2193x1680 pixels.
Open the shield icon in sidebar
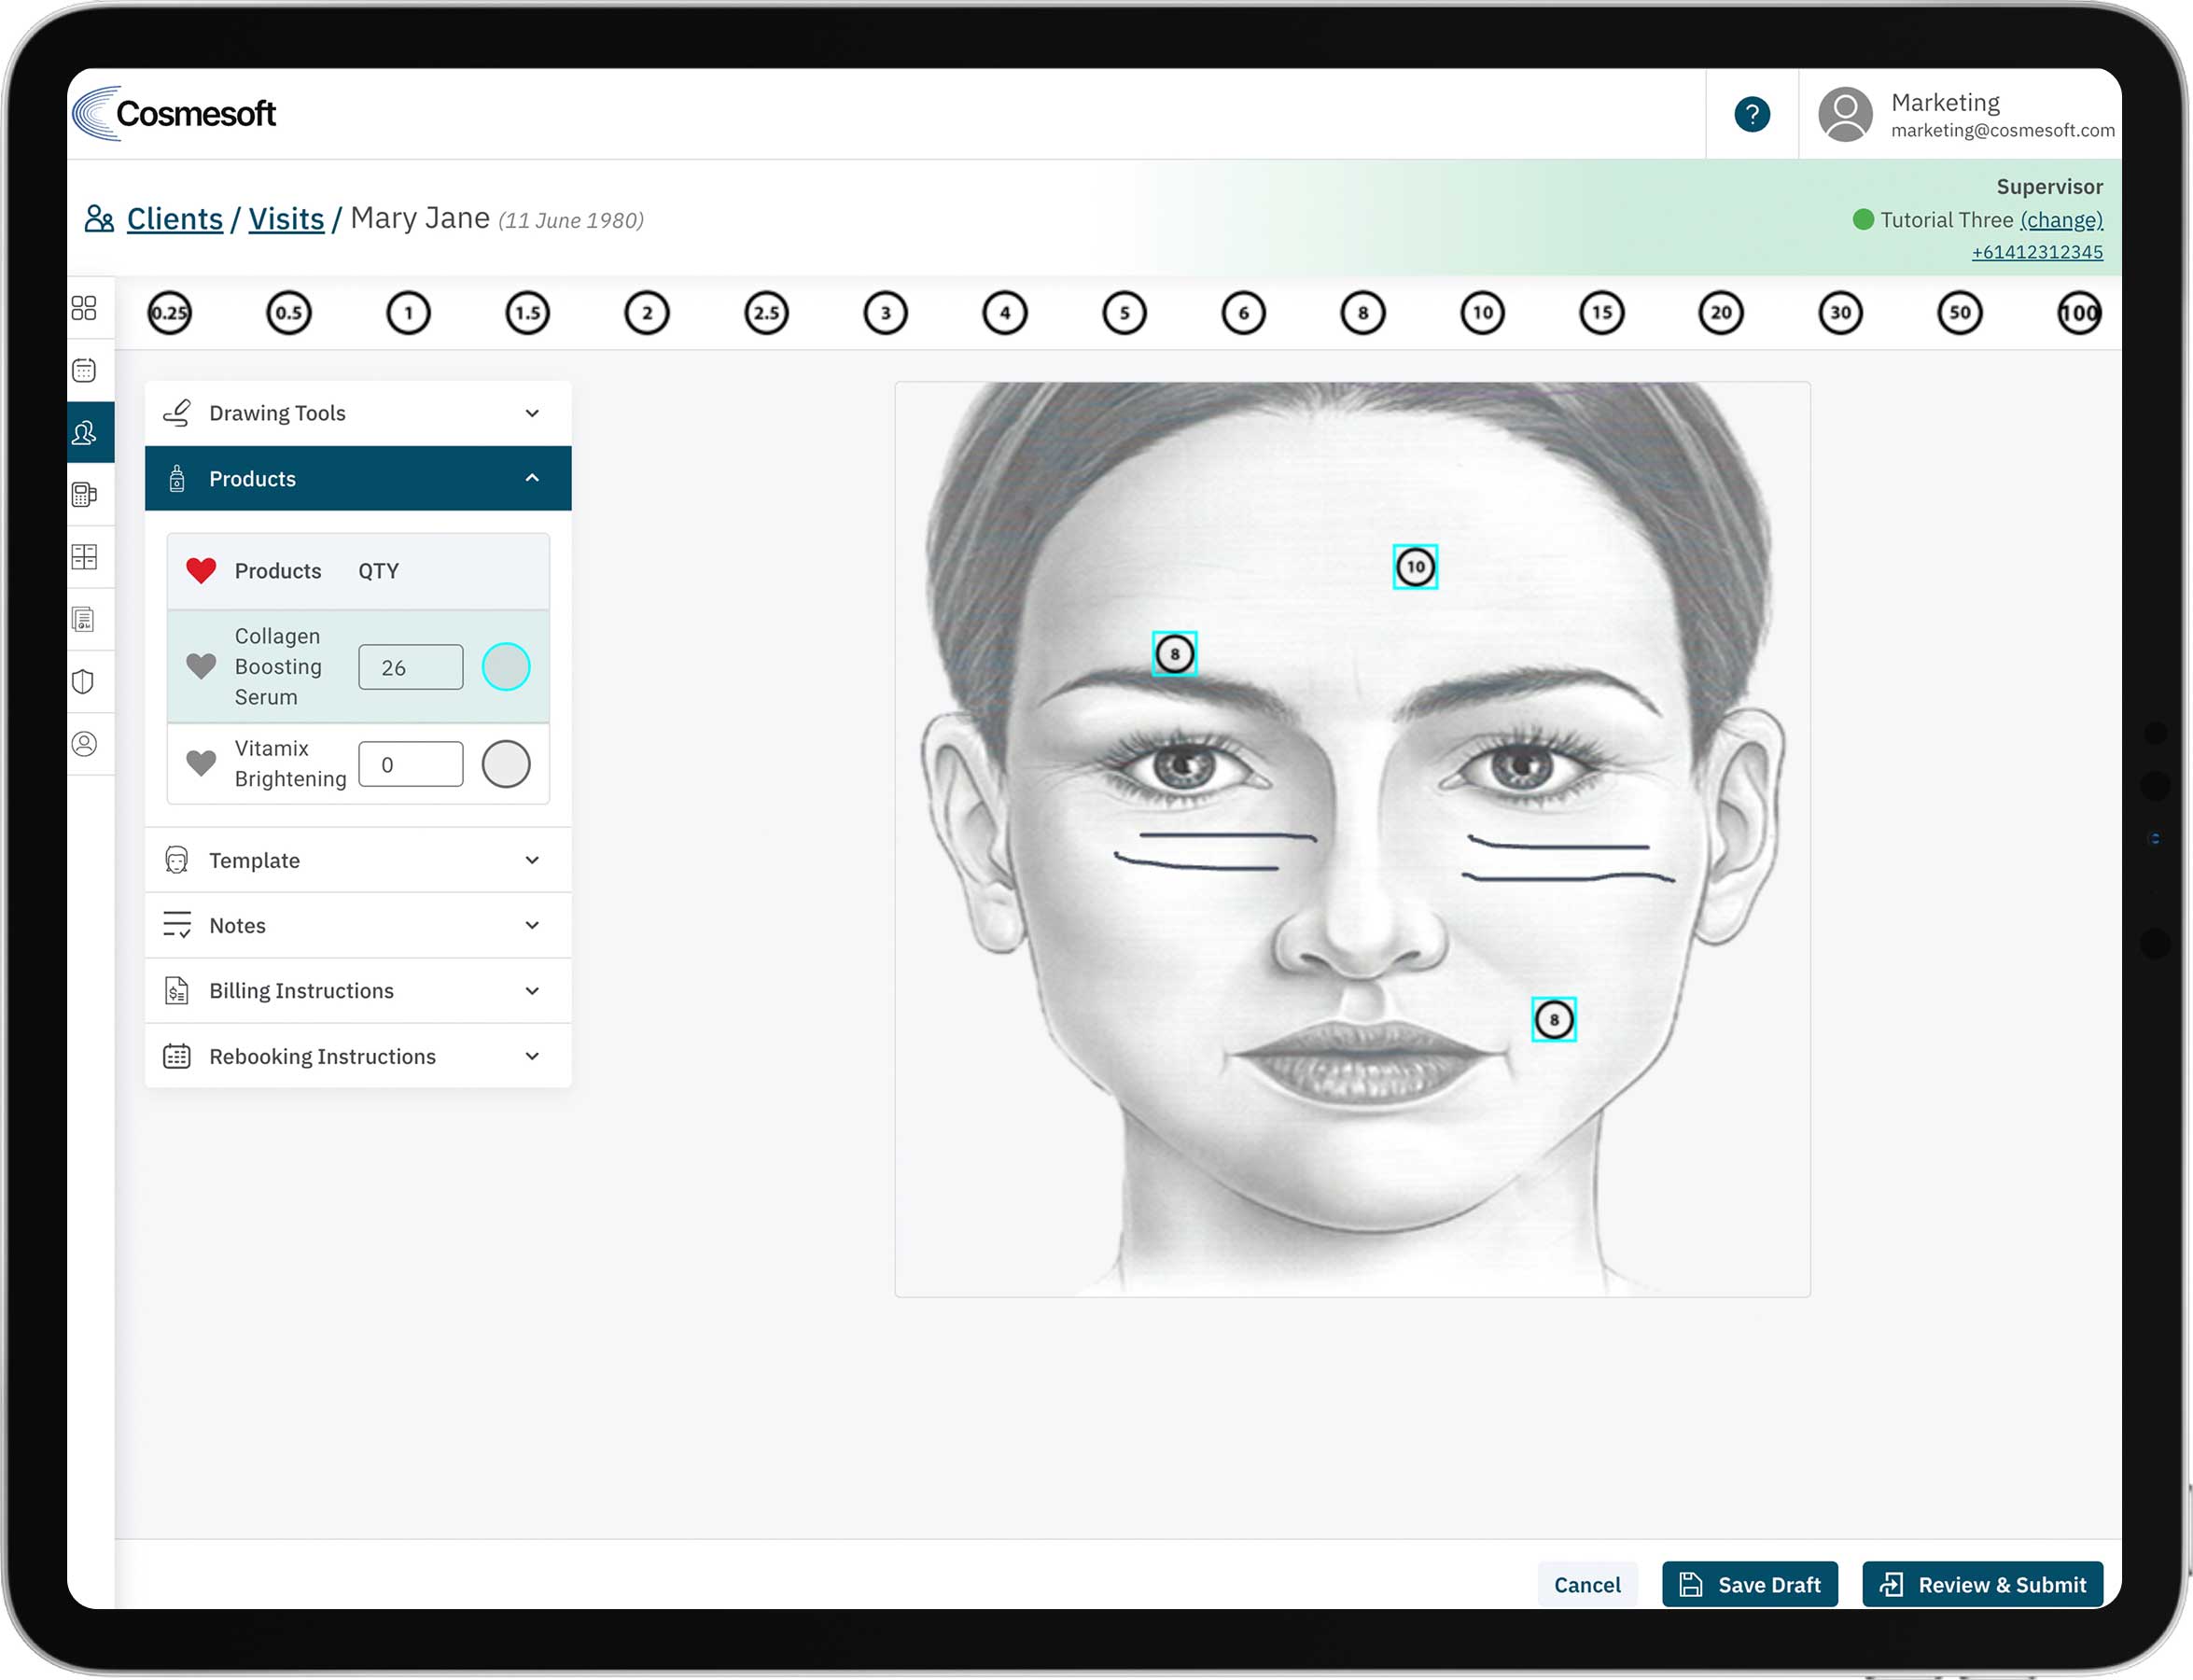(84, 682)
